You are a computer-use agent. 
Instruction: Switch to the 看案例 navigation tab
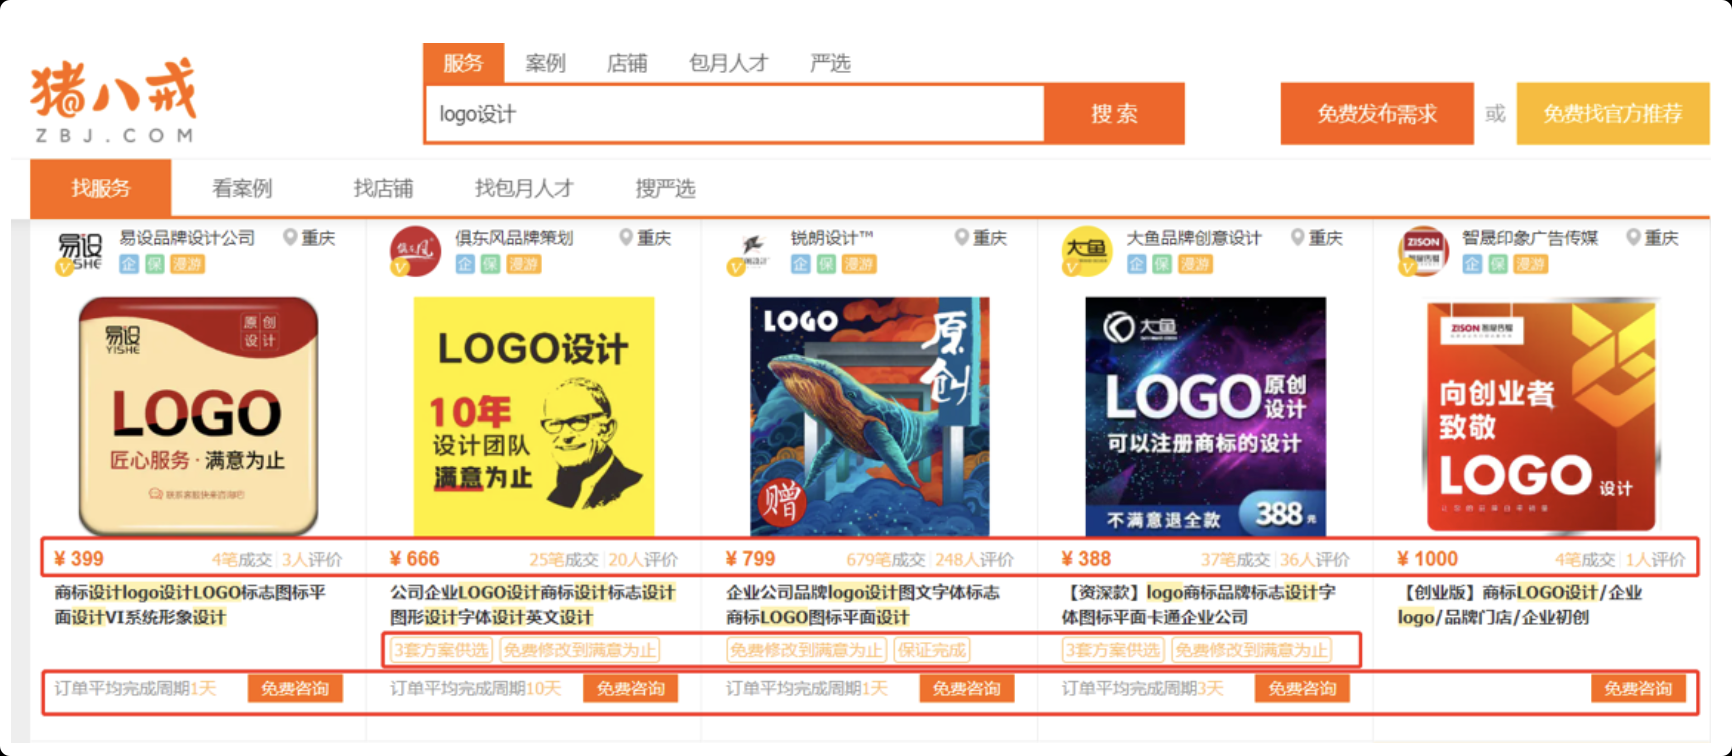coord(242,188)
